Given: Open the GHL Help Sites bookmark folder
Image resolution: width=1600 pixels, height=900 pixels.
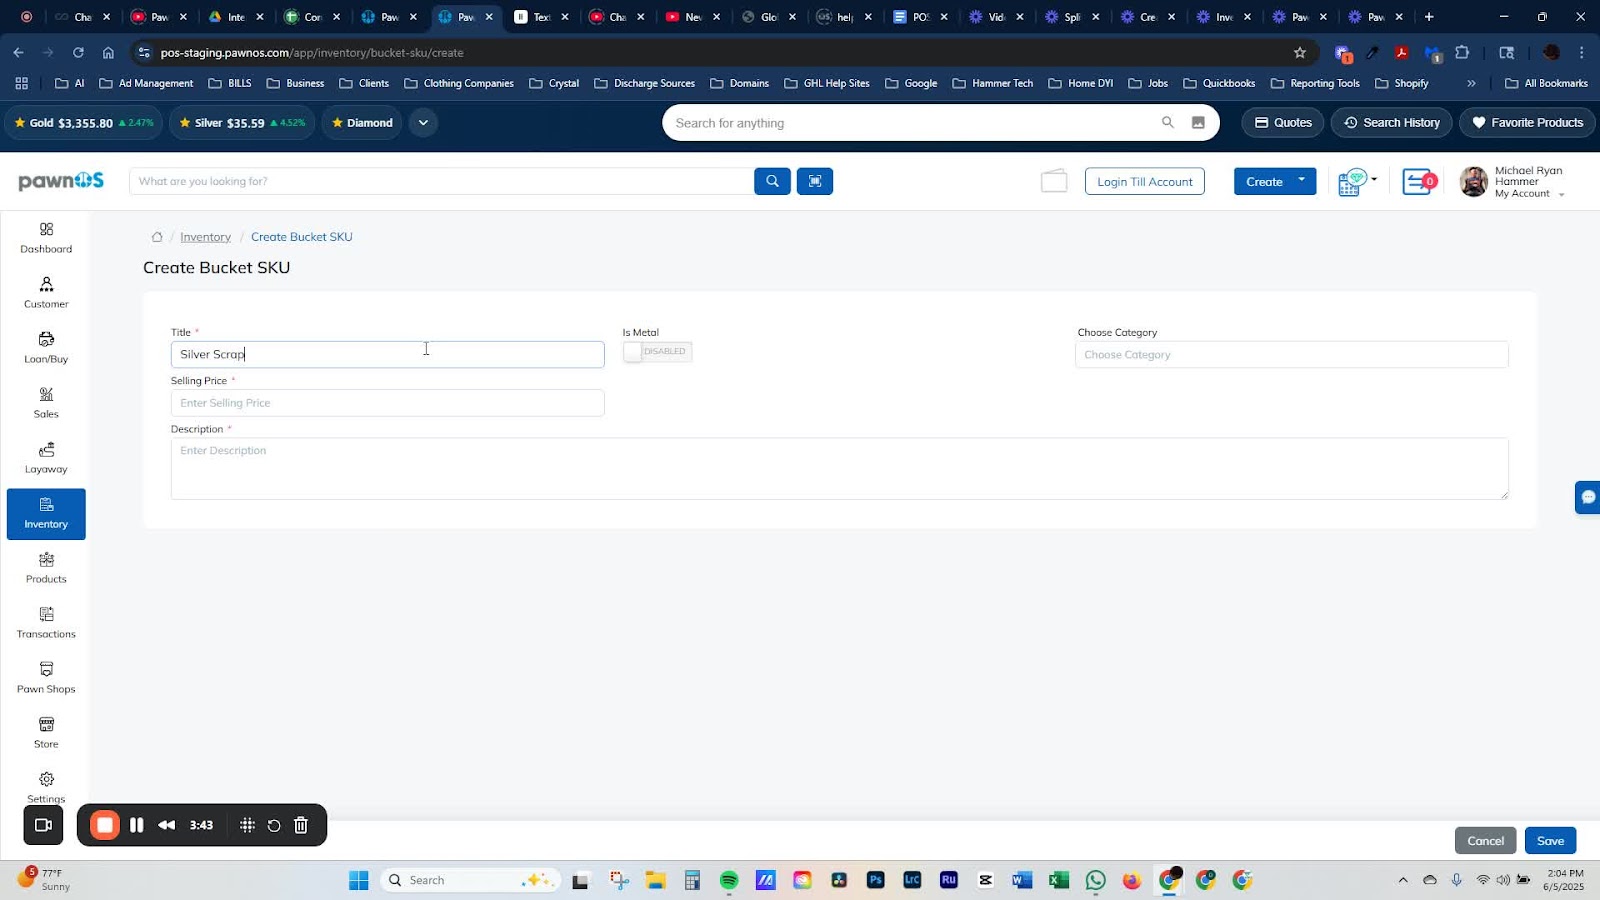Looking at the screenshot, I should tap(826, 83).
